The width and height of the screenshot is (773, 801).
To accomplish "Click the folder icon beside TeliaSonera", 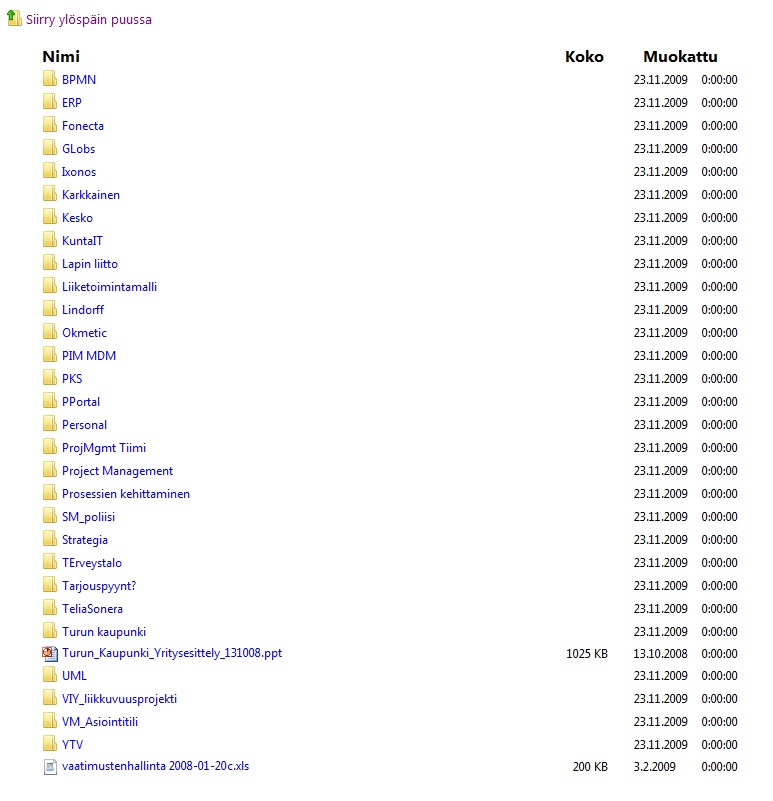I will pos(50,608).
